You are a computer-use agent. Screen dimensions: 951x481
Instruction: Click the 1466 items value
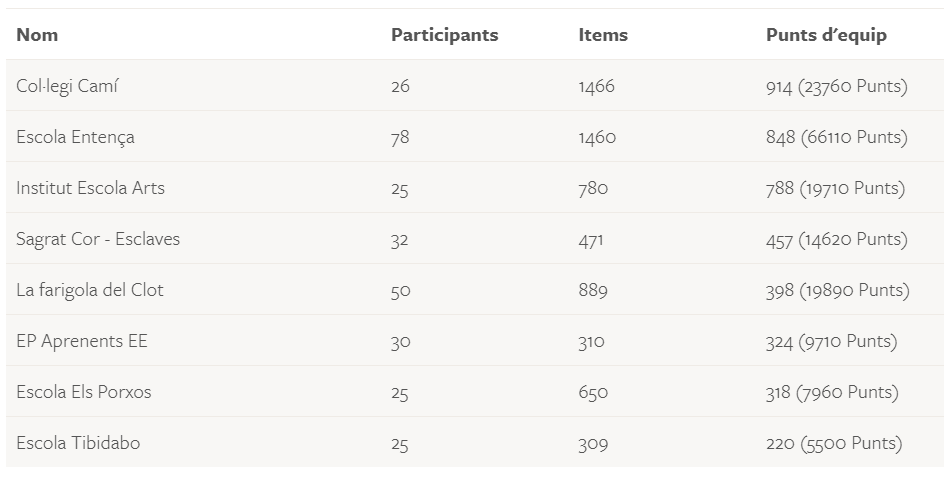pos(596,86)
